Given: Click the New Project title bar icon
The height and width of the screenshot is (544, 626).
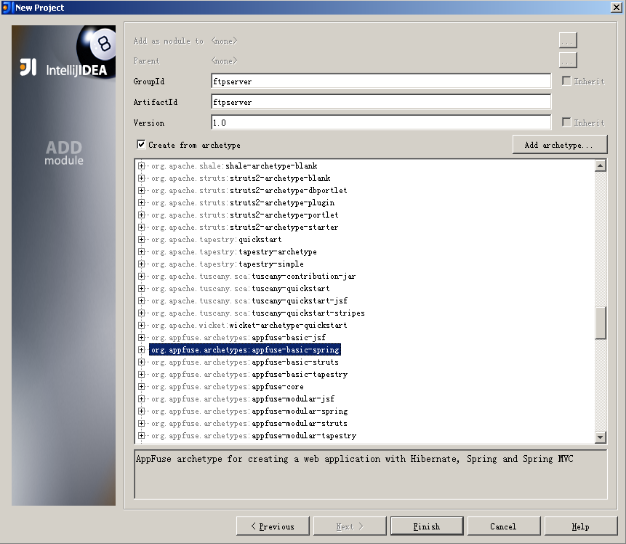Looking at the screenshot, I should [x=6, y=7].
